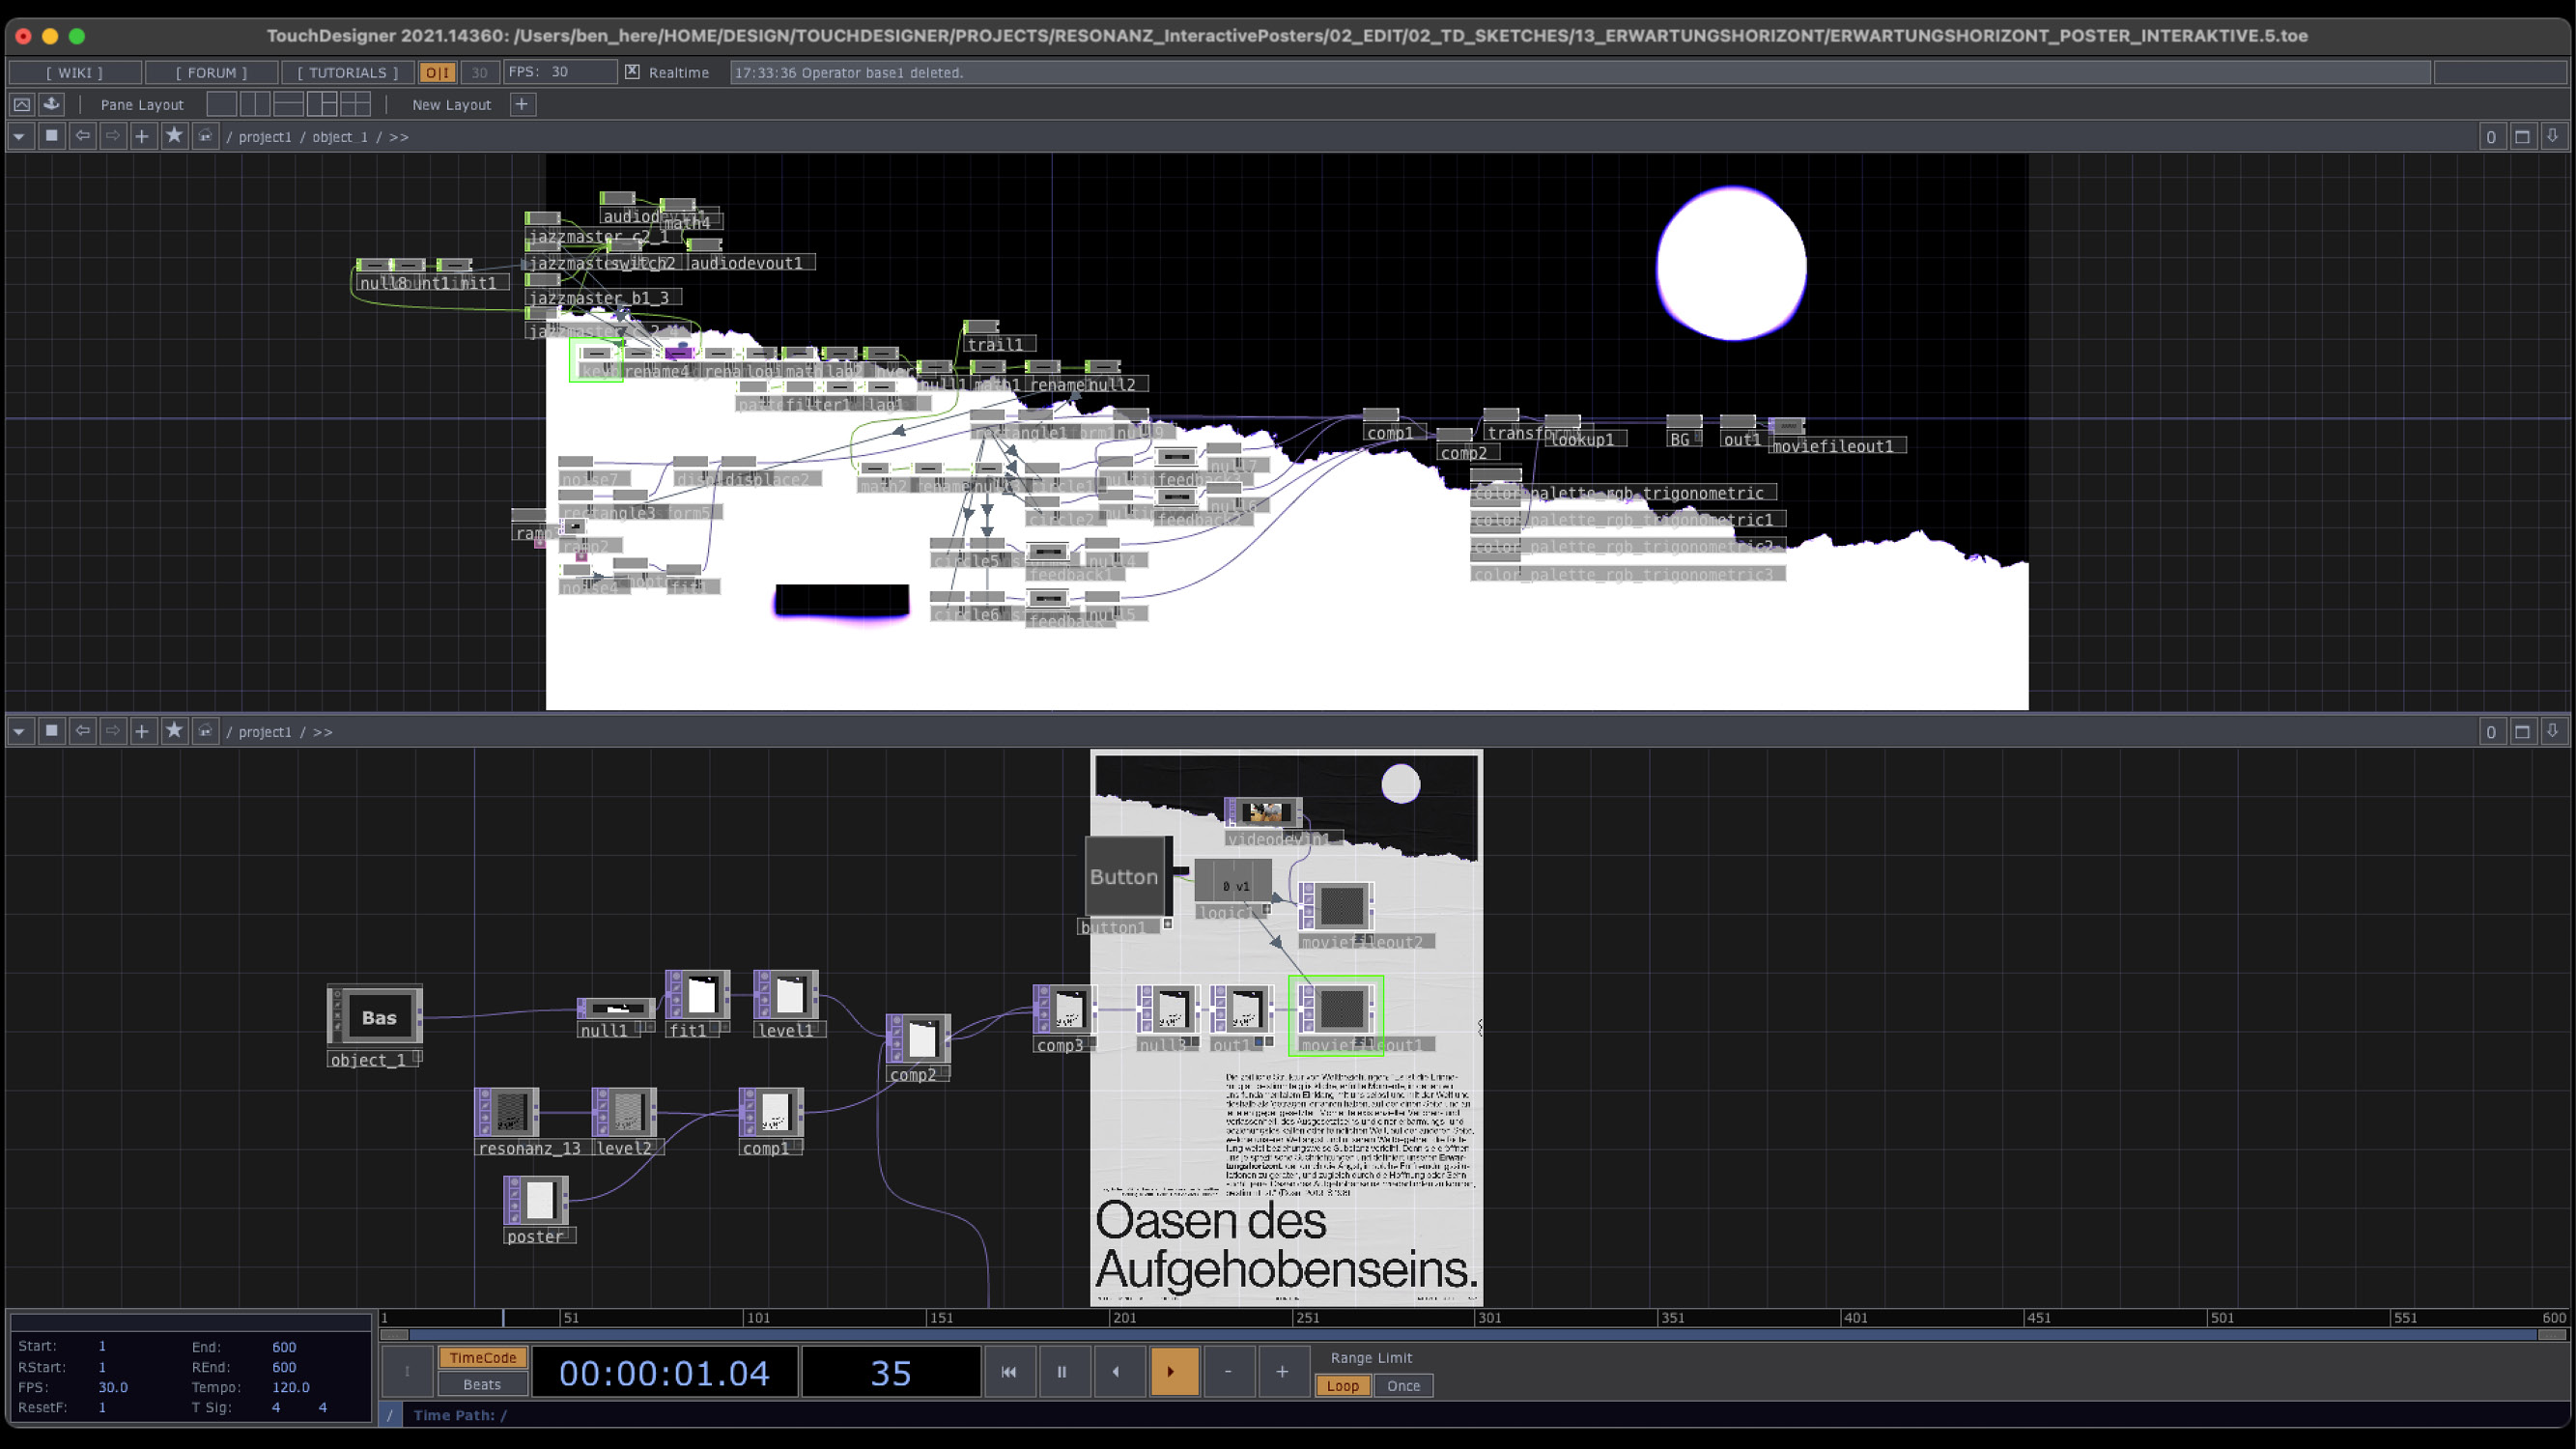Switch the time display to Beats
Screen dimensions: 2576x1449
pos(481,1384)
